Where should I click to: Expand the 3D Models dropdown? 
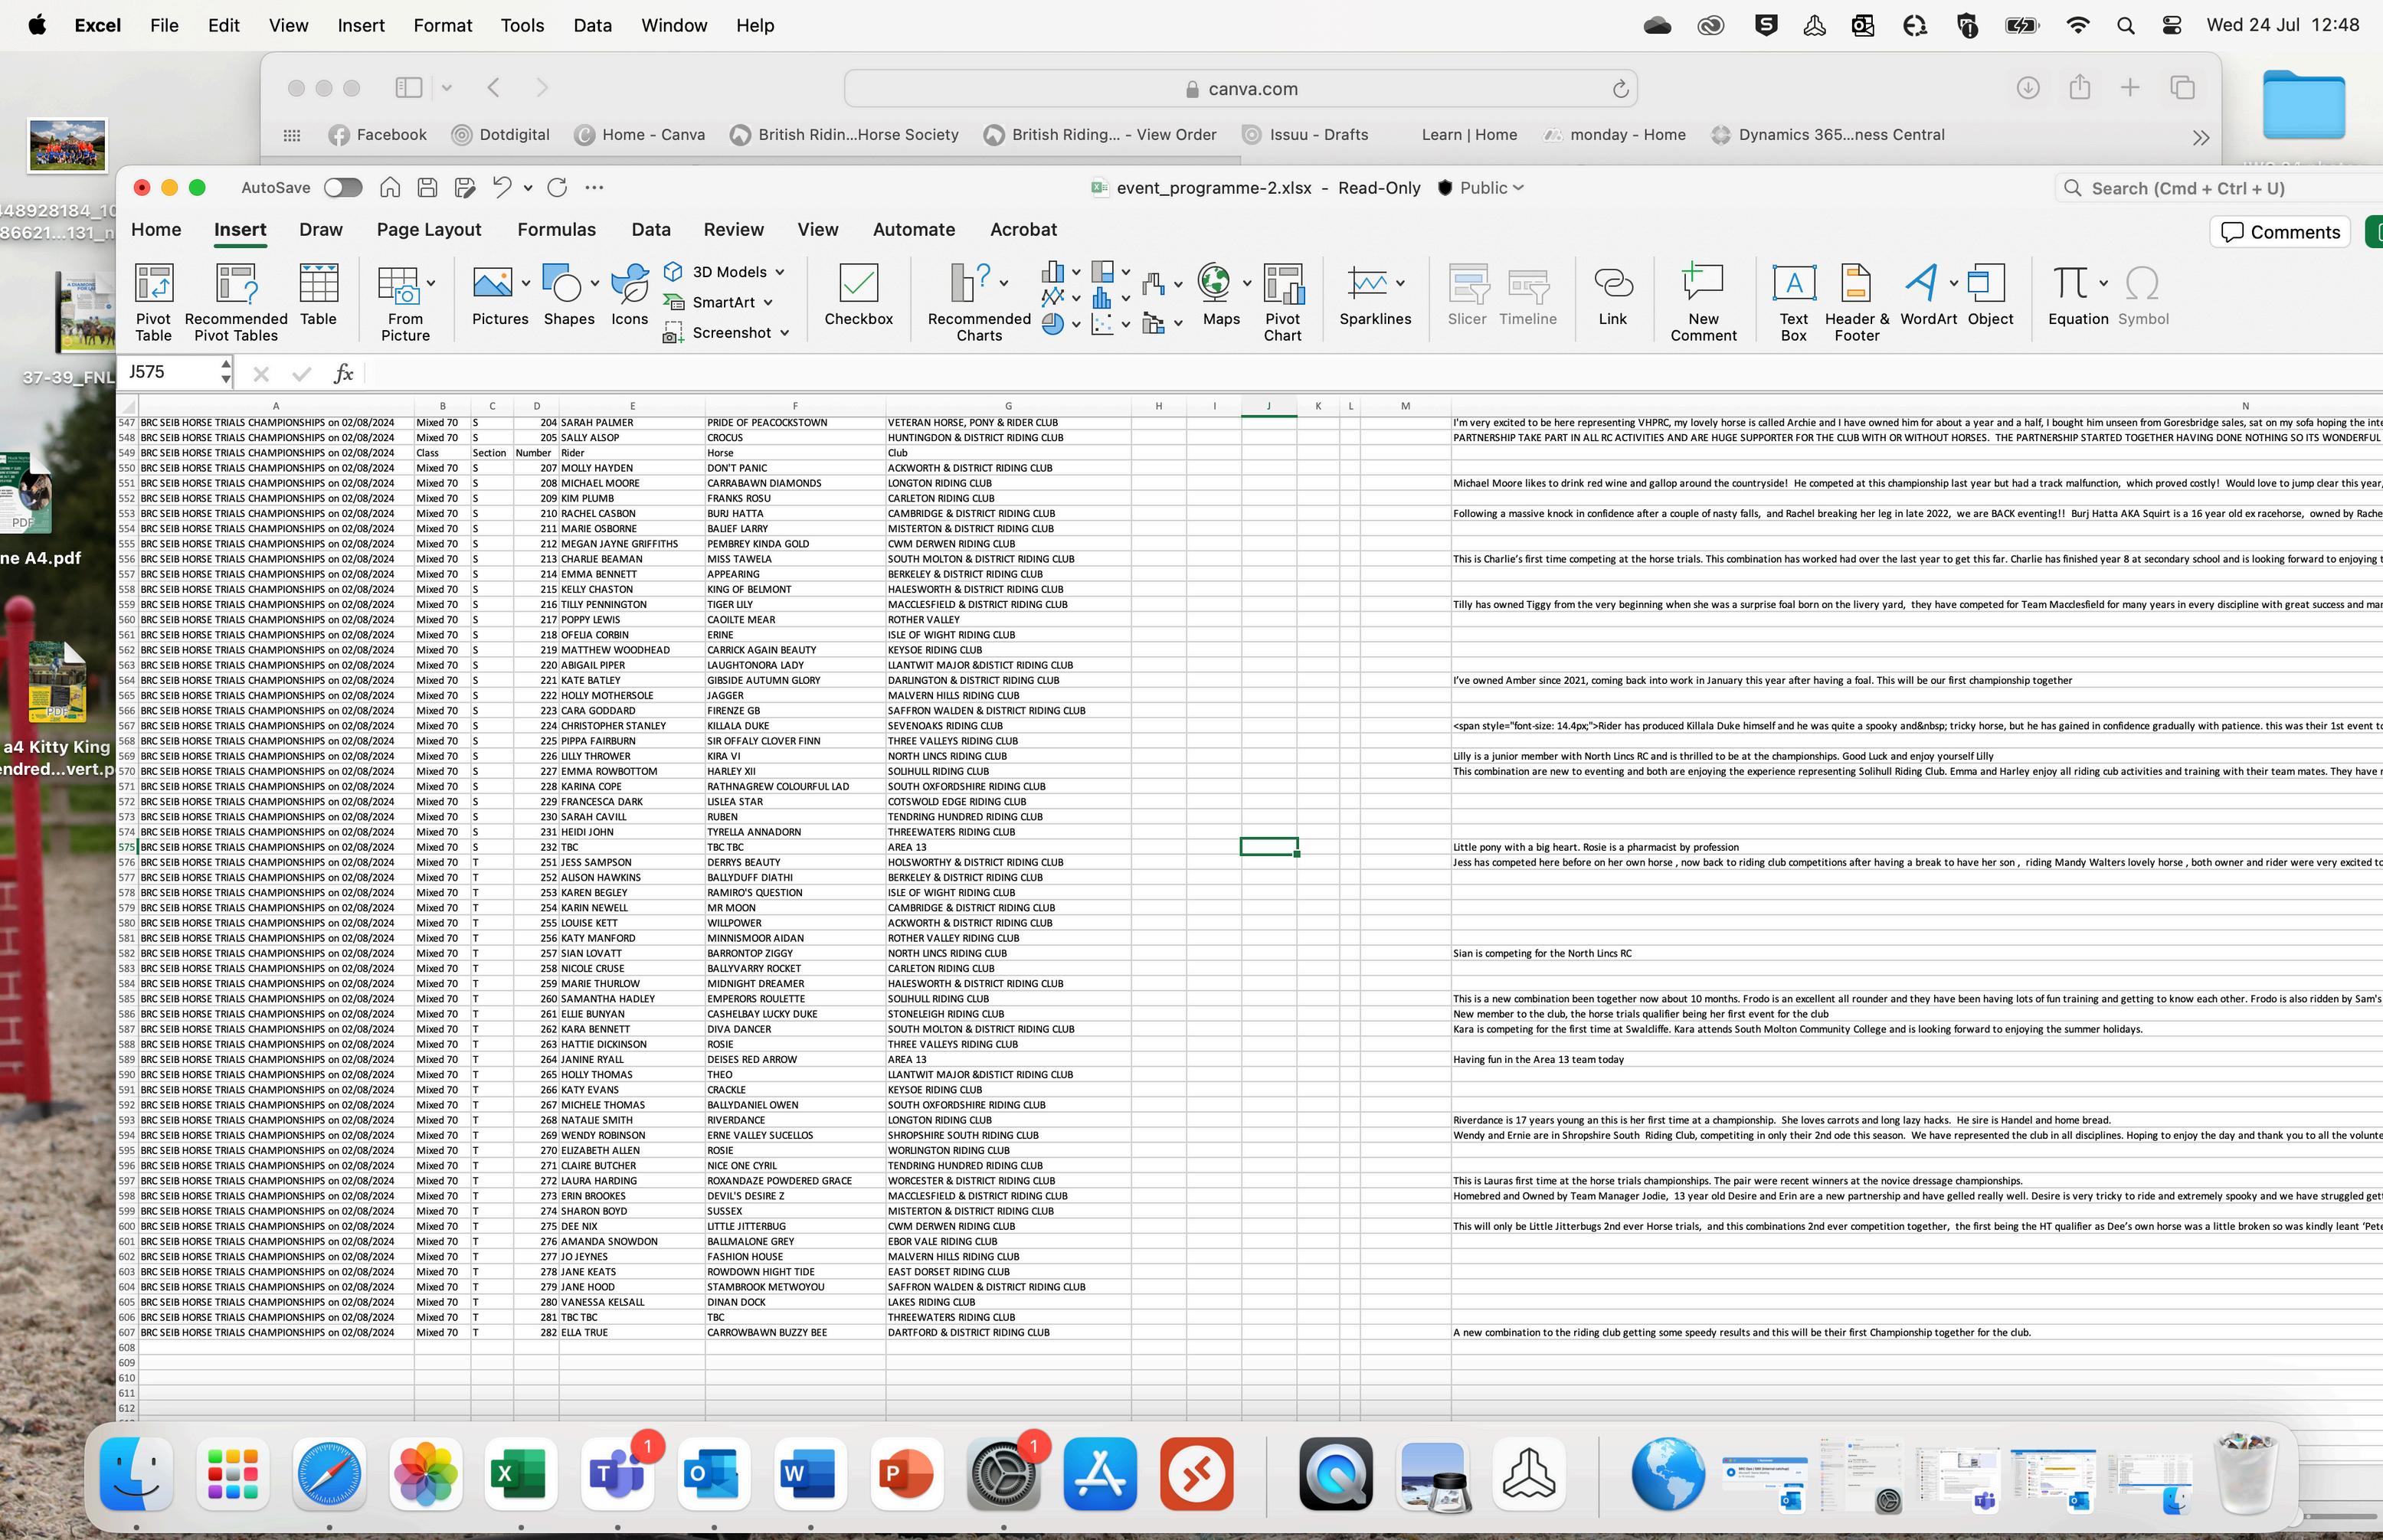tap(780, 272)
